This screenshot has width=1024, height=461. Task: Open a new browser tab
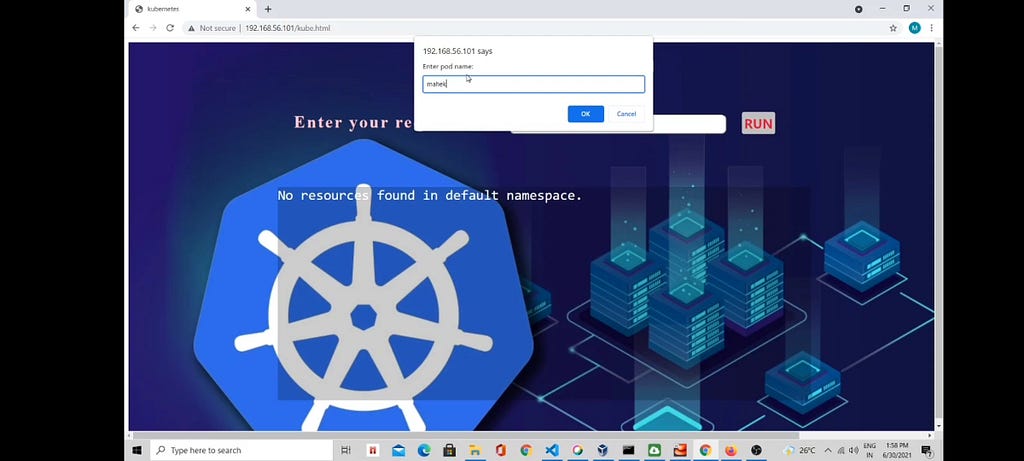[x=268, y=9]
